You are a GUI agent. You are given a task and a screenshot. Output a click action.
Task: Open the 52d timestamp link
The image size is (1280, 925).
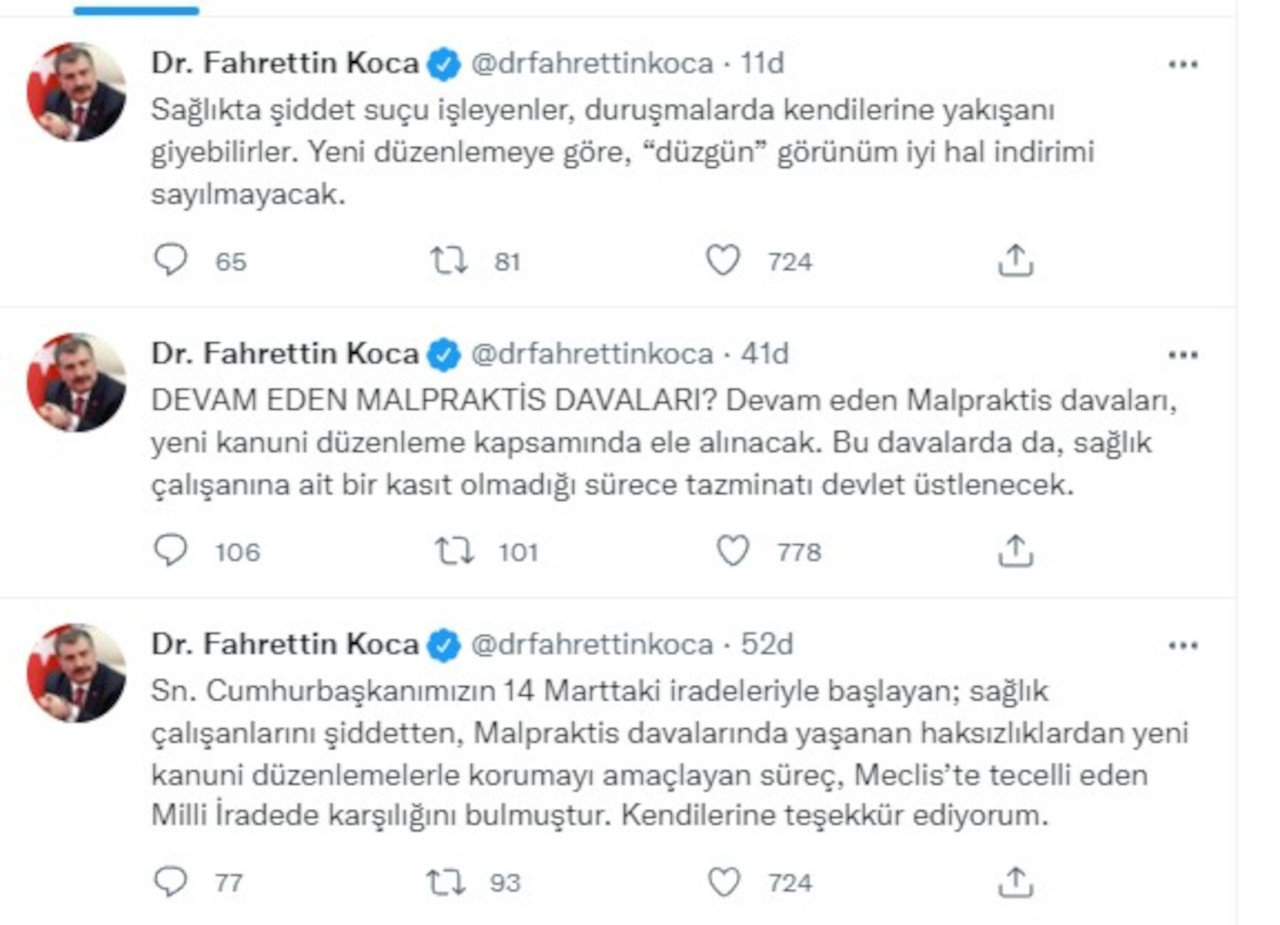[767, 644]
